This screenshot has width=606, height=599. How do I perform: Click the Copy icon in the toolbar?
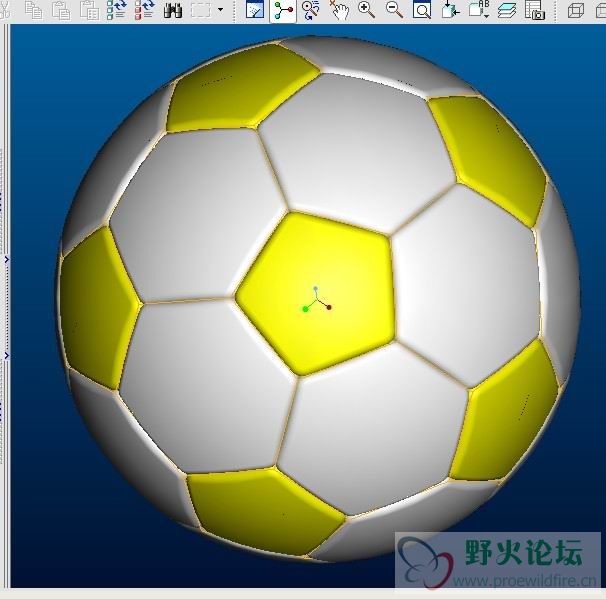click(34, 10)
